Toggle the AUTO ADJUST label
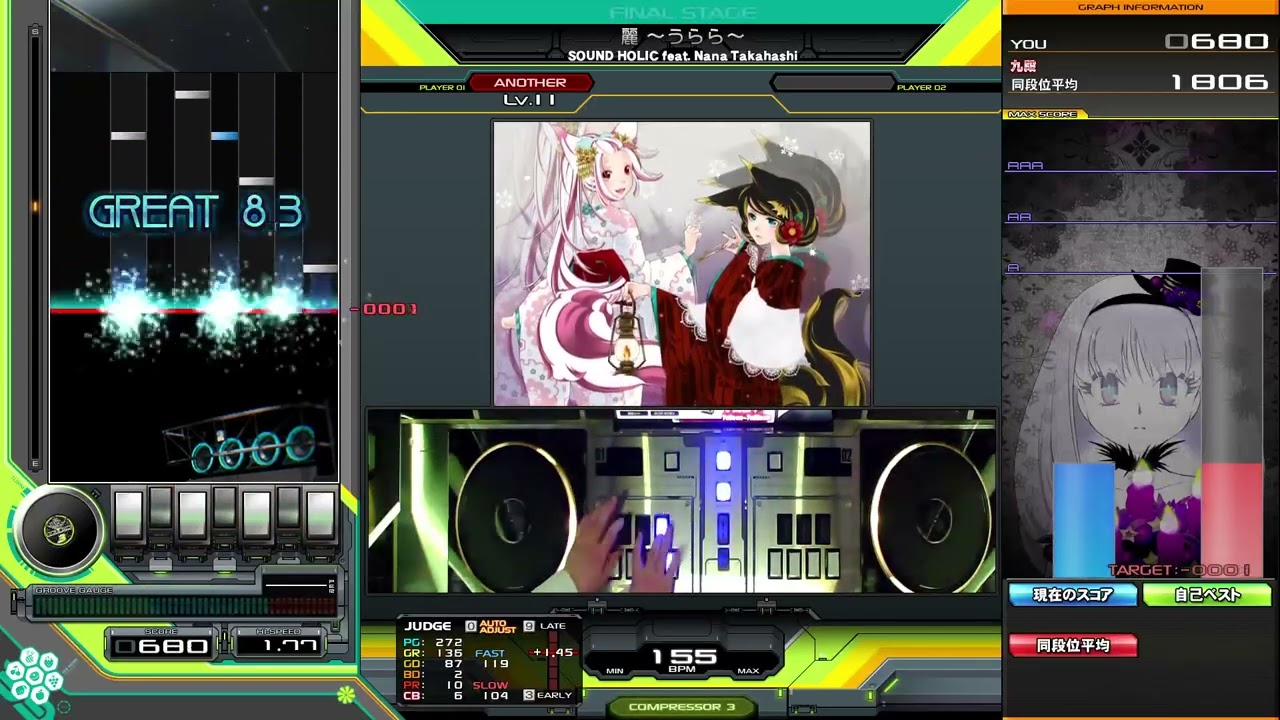Image resolution: width=1280 pixels, height=720 pixels. coord(498,626)
